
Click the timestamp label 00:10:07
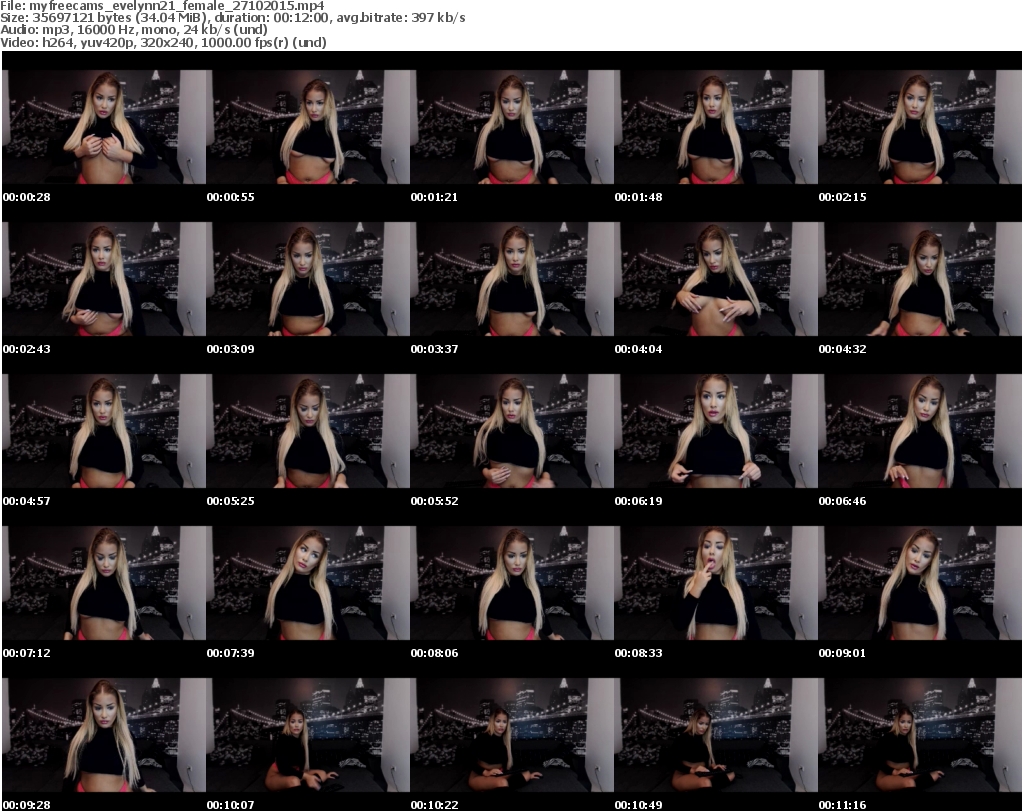click(231, 805)
